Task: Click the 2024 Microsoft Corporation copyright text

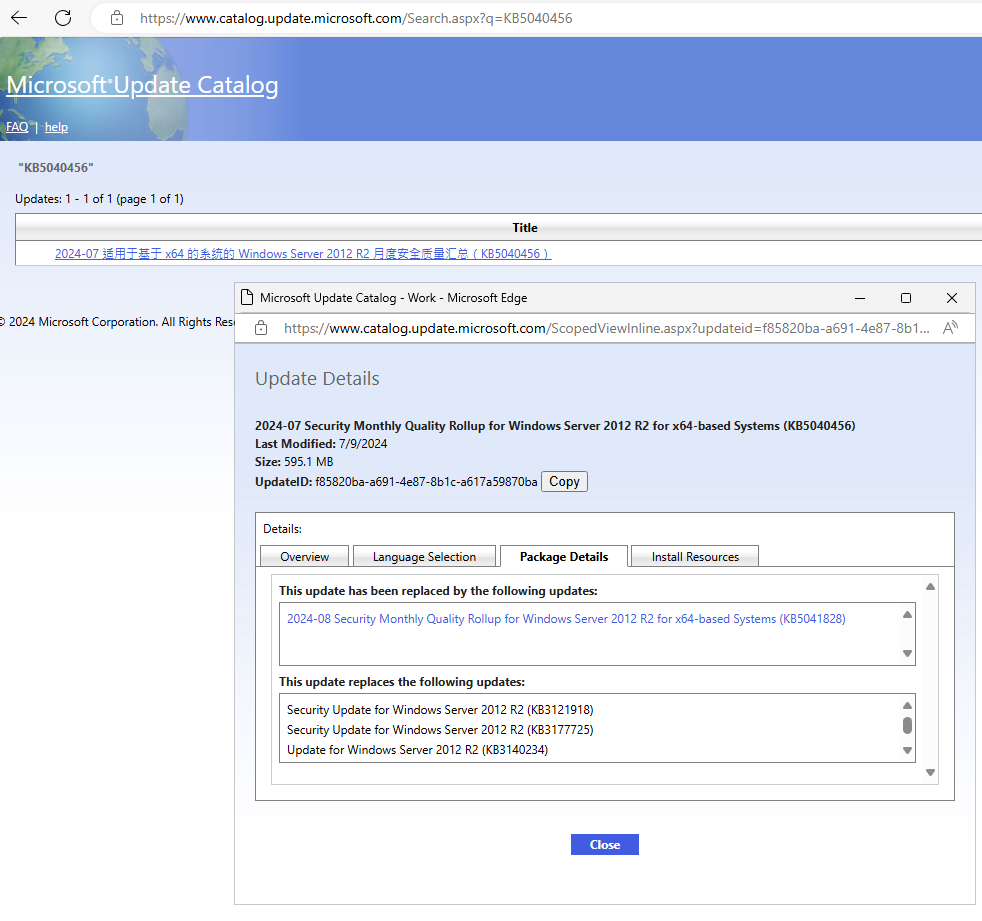Action: click(x=118, y=322)
